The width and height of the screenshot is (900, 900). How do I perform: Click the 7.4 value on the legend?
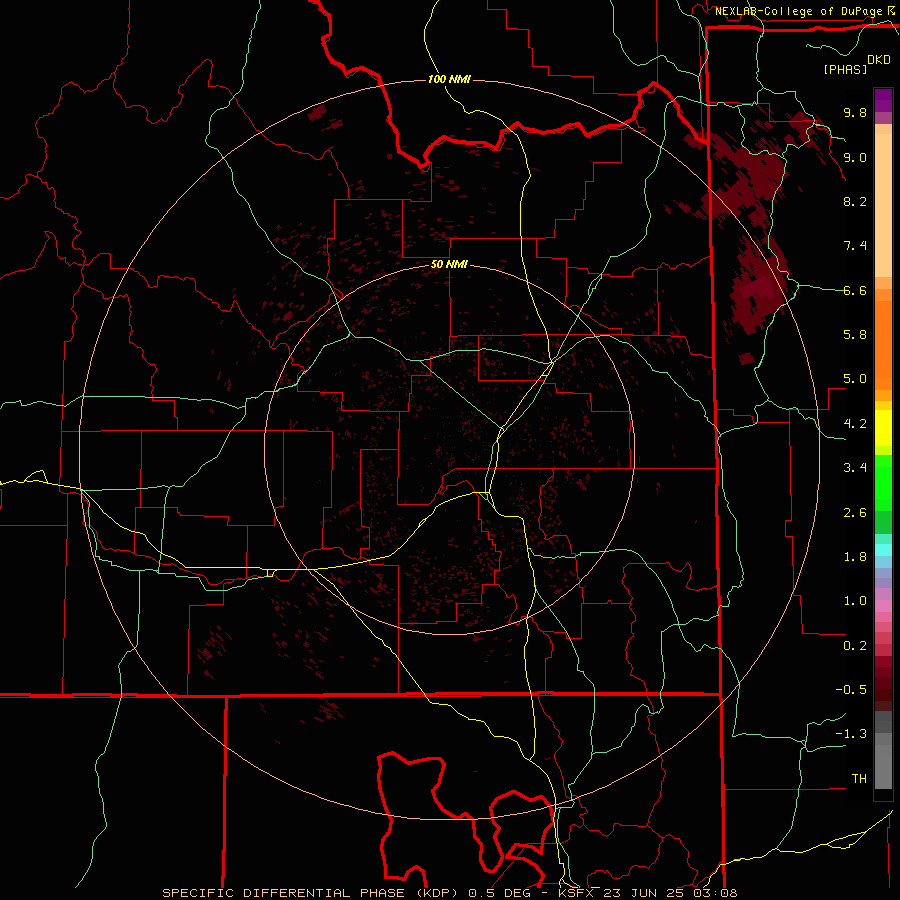point(855,246)
